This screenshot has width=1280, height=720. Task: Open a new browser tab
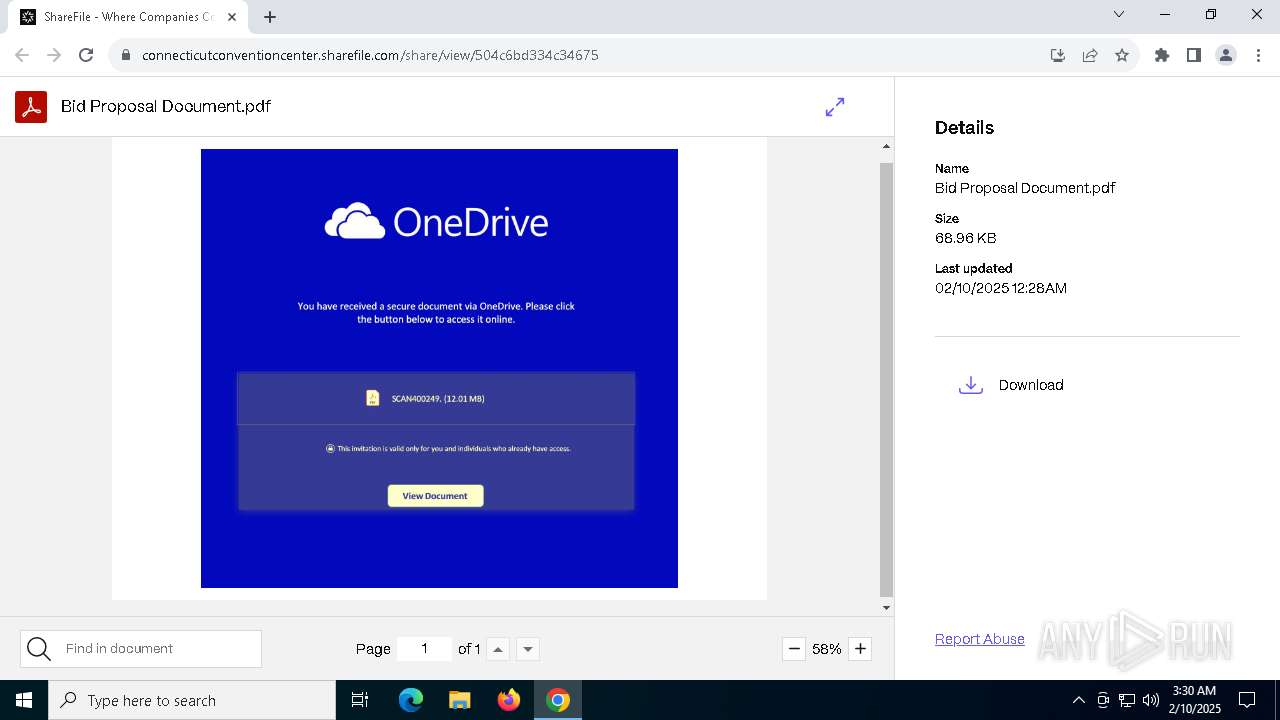[270, 17]
